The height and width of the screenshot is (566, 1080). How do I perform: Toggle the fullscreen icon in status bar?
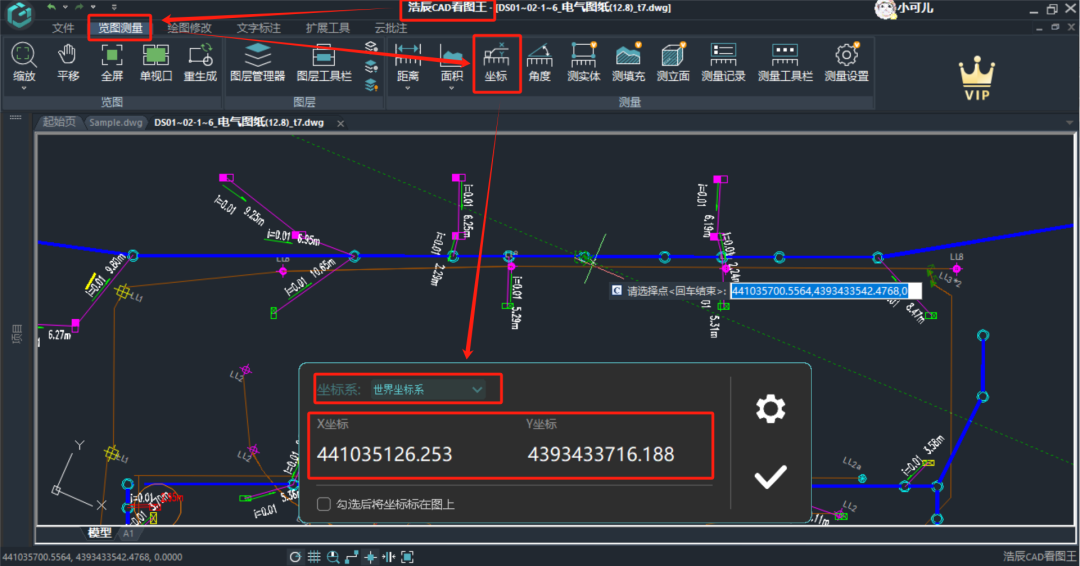pyautogui.click(x=407, y=557)
